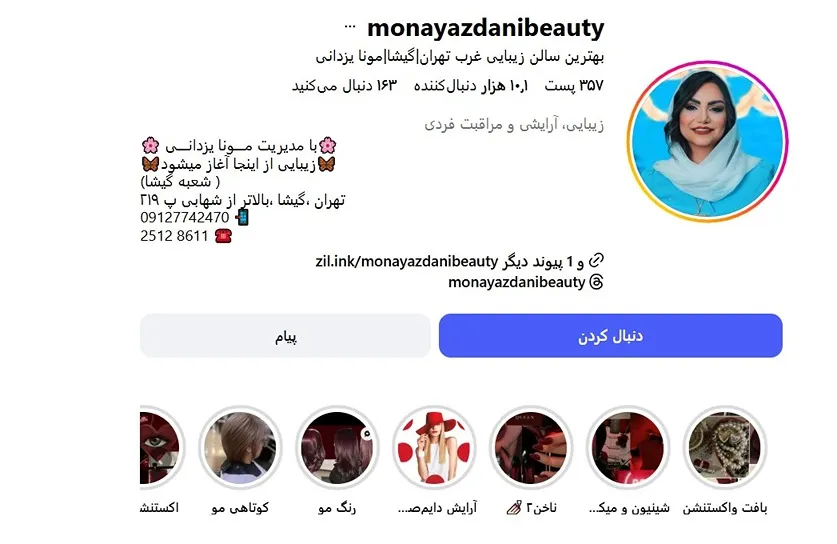Open the monayazdanibeauty Threads profile link
Screen dimensions: 837x544
516,282
